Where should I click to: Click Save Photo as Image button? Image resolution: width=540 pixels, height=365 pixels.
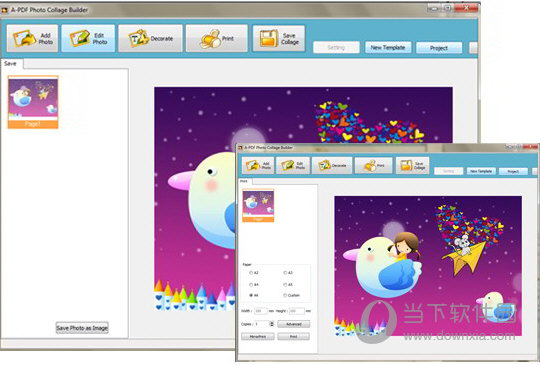tap(82, 328)
